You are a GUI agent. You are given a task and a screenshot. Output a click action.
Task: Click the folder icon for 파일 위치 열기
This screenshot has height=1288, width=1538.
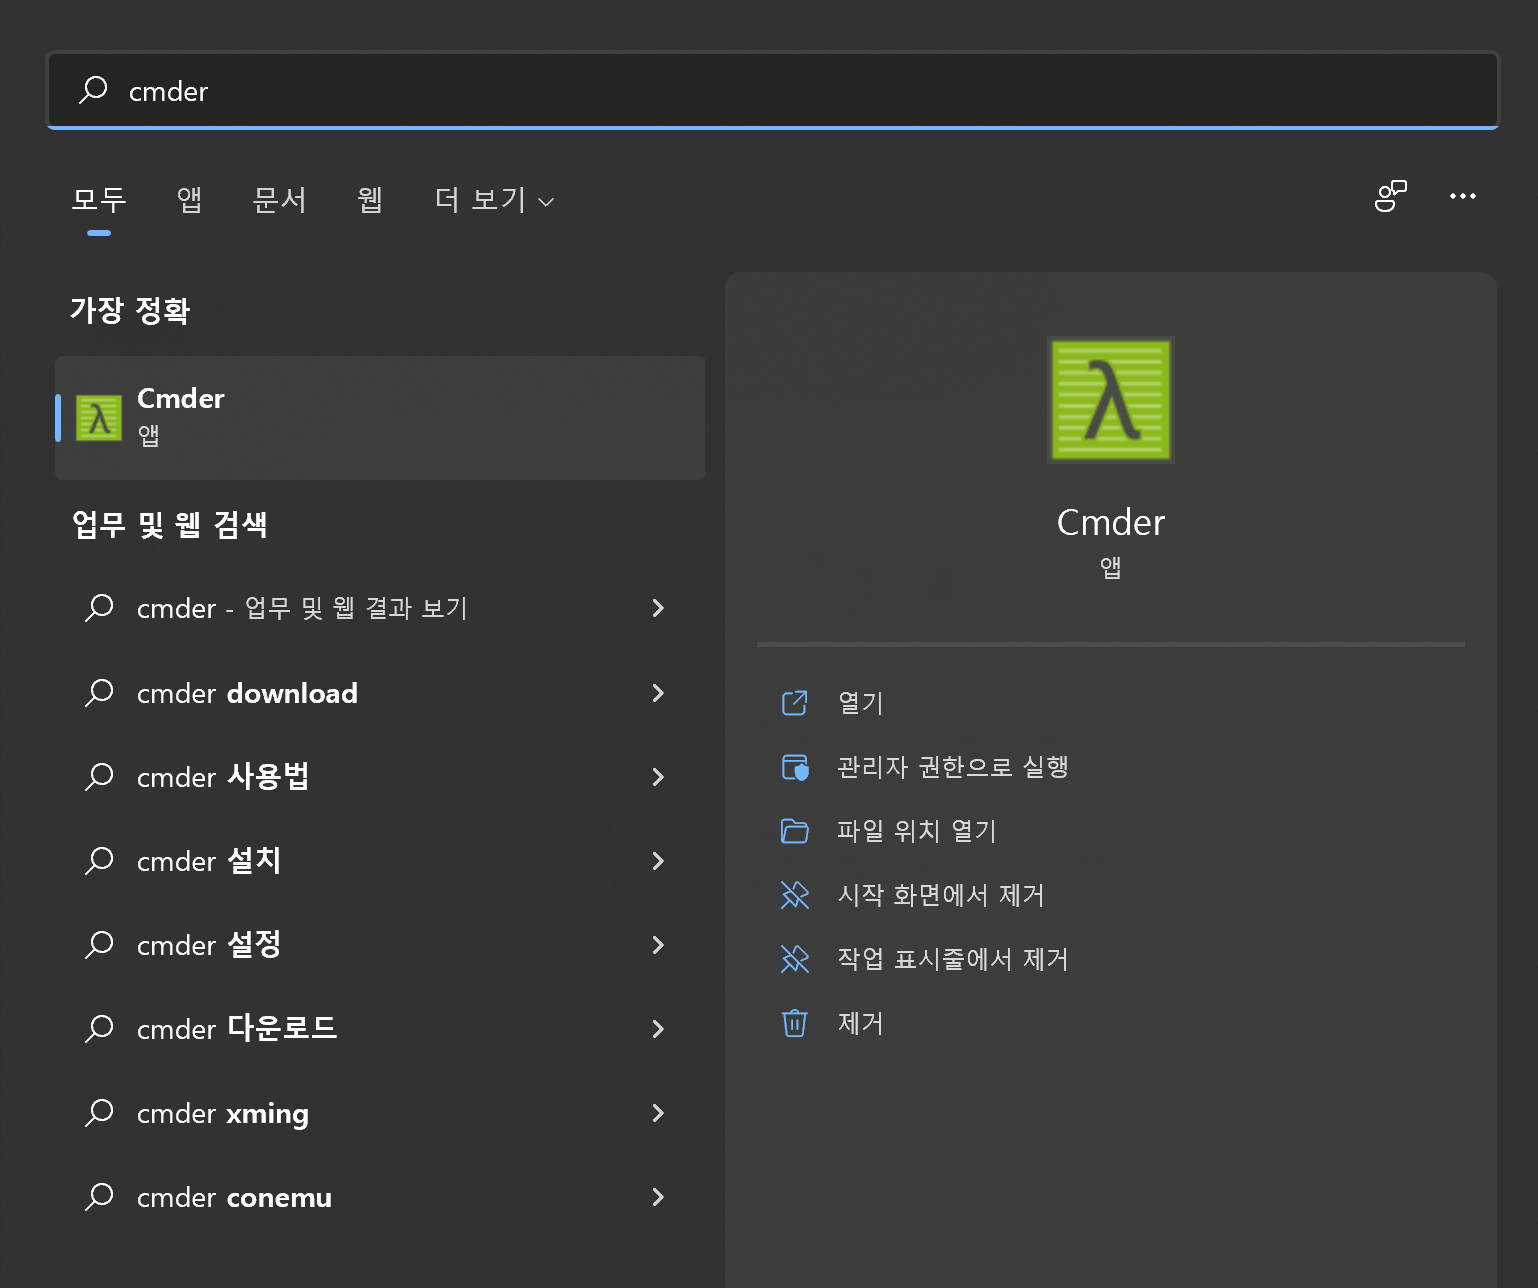tap(795, 831)
